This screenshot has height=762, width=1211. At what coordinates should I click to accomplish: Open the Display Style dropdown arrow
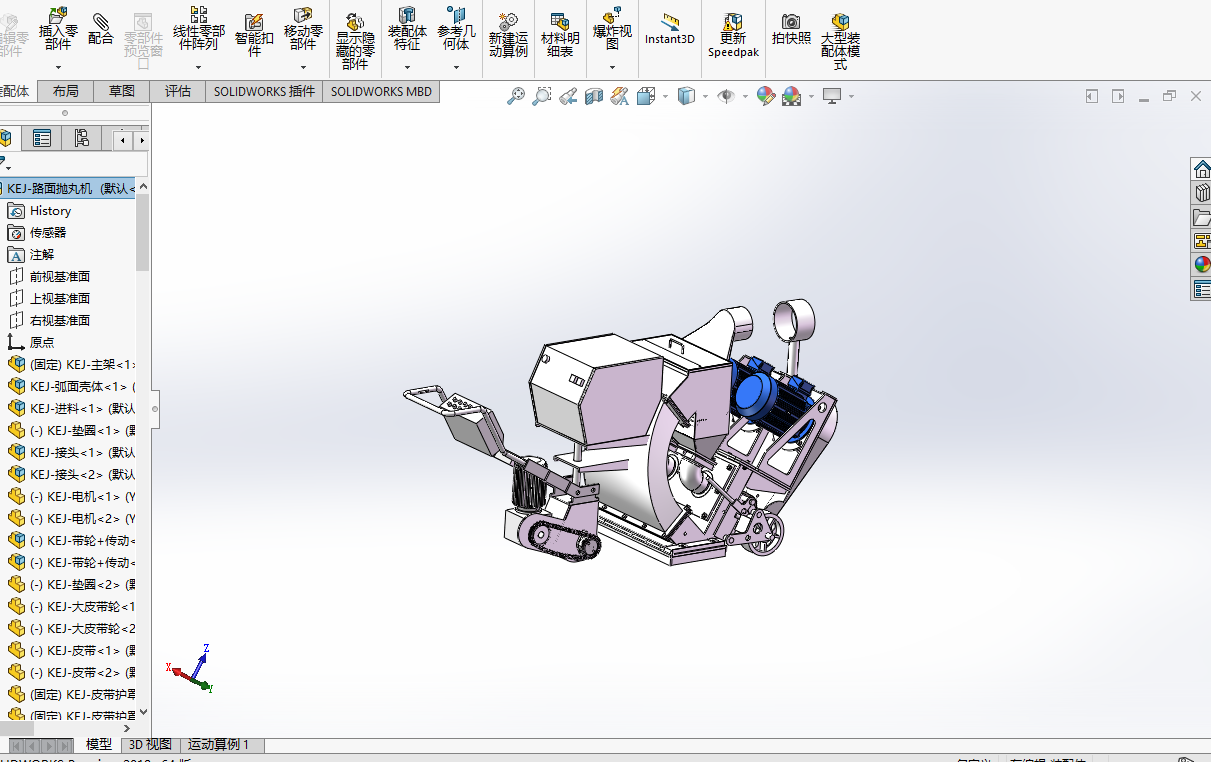[705, 97]
